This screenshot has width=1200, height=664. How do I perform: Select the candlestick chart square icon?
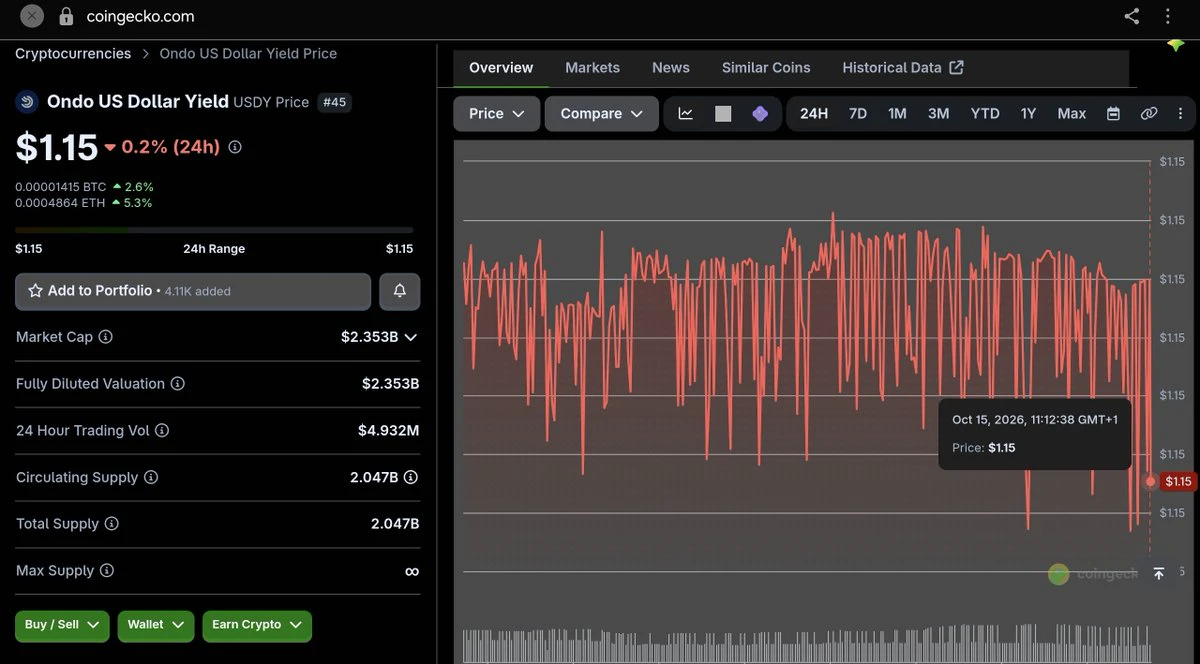723,114
